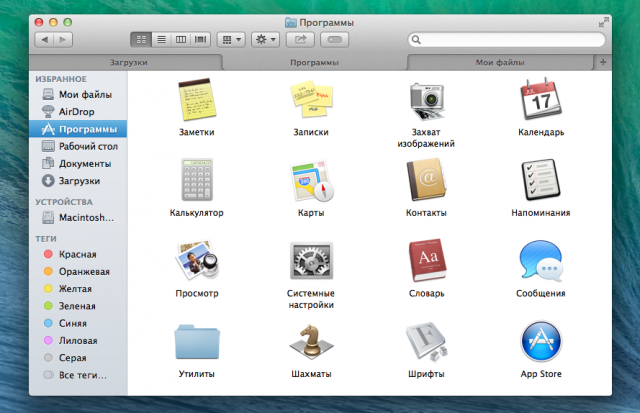Open the App Store icon
The width and height of the screenshot is (640, 413).
541,344
